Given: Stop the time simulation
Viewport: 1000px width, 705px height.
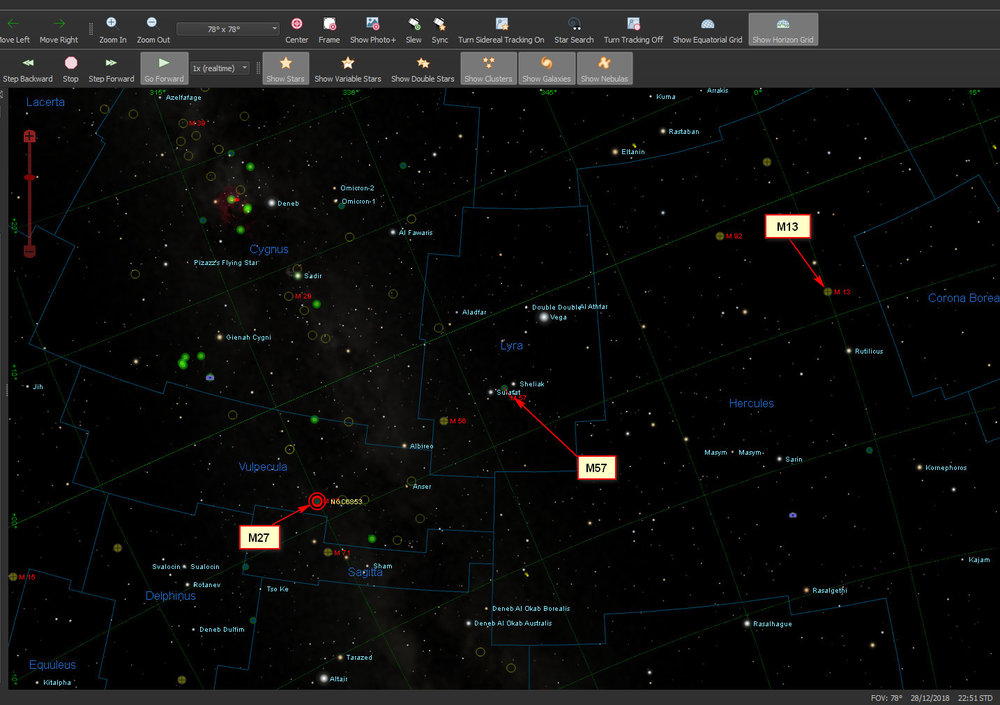Looking at the screenshot, I should point(71,69).
